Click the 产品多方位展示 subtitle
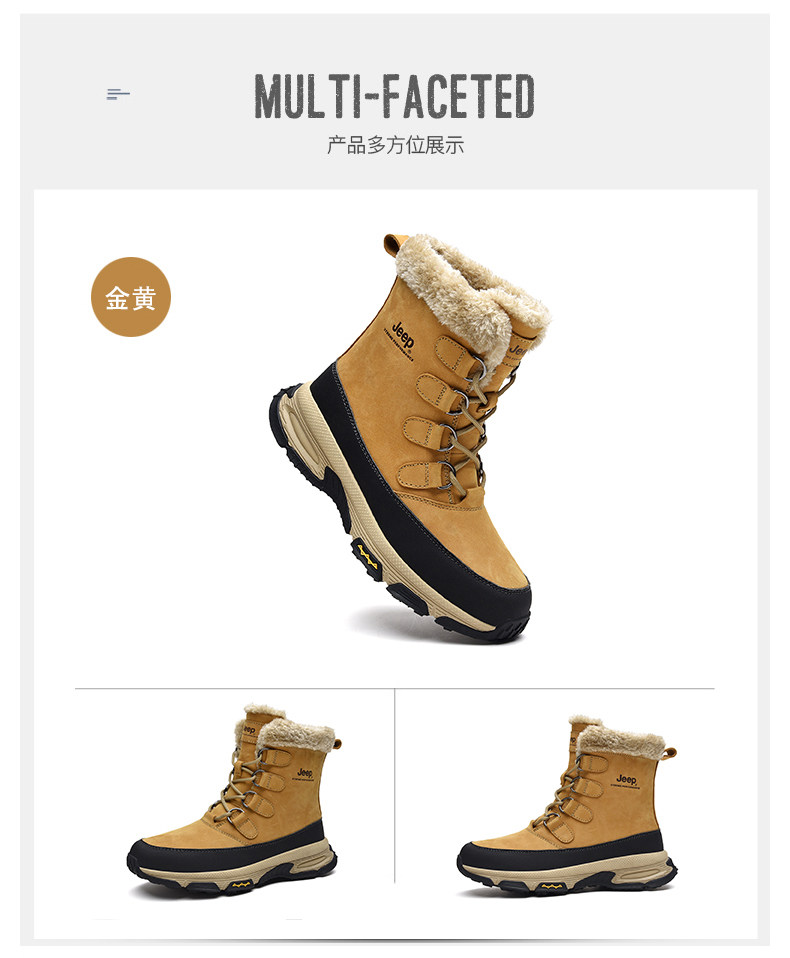 [x=395, y=145]
